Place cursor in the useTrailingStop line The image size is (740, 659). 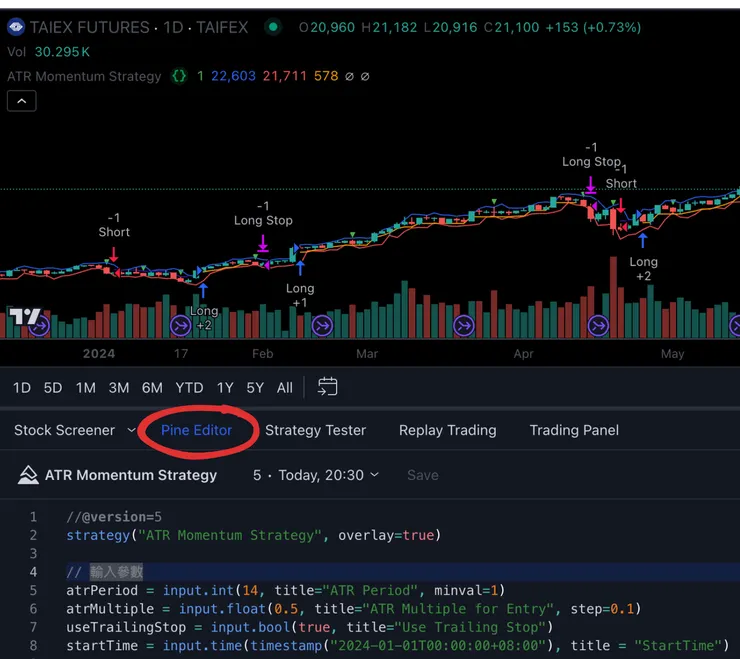(x=310, y=627)
